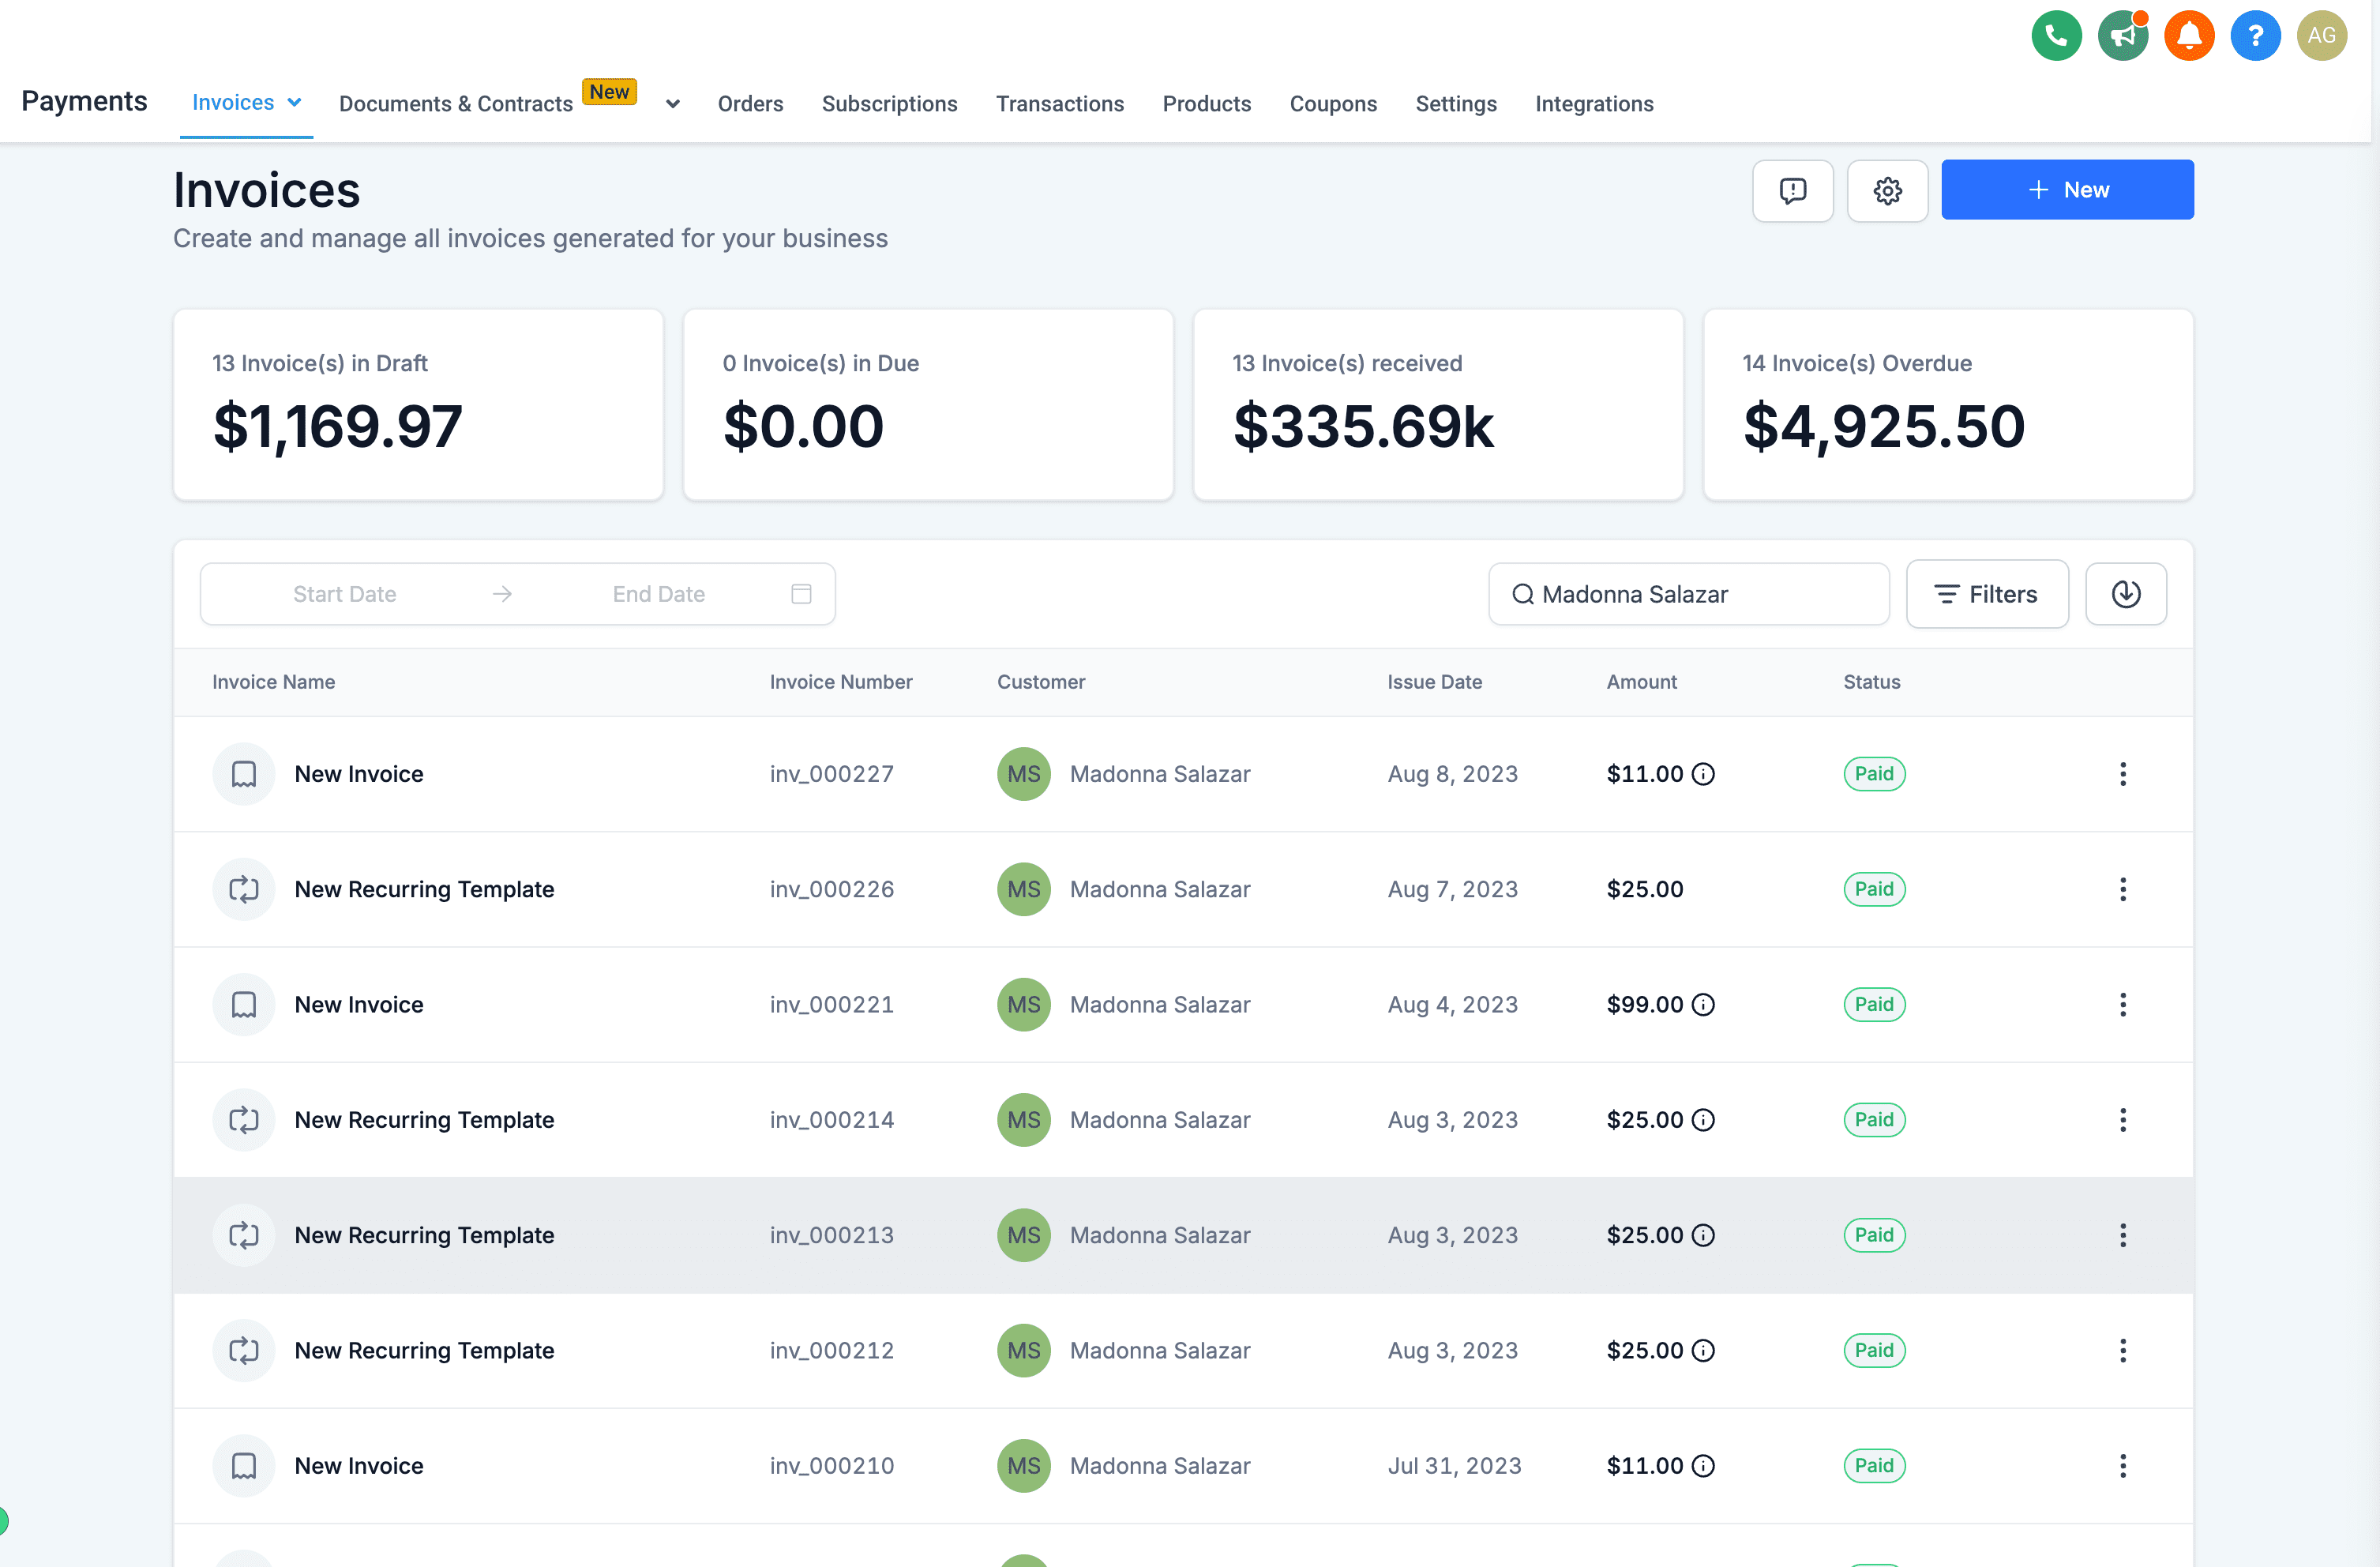Click the recurring icon for inv_000226
The height and width of the screenshot is (1567, 2380).
pyautogui.click(x=244, y=889)
